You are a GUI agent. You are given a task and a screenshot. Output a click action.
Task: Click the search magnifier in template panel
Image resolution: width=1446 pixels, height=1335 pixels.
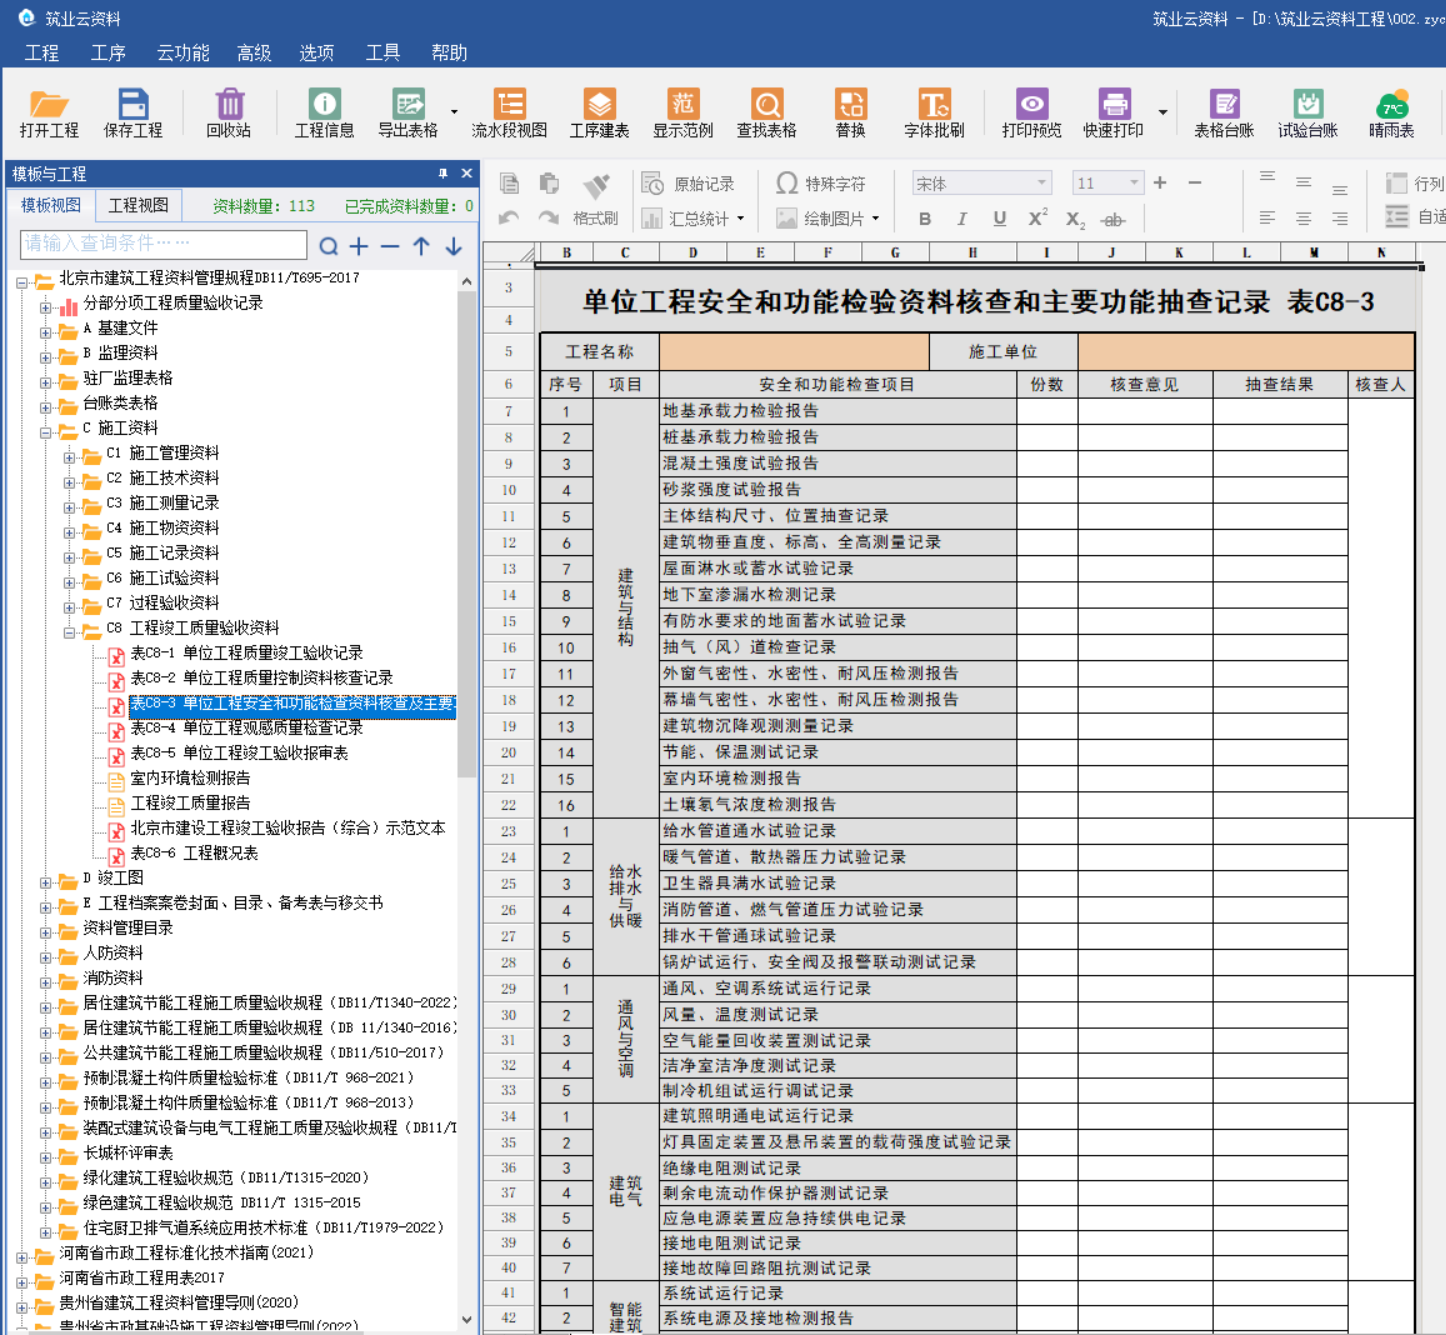pyautogui.click(x=328, y=246)
